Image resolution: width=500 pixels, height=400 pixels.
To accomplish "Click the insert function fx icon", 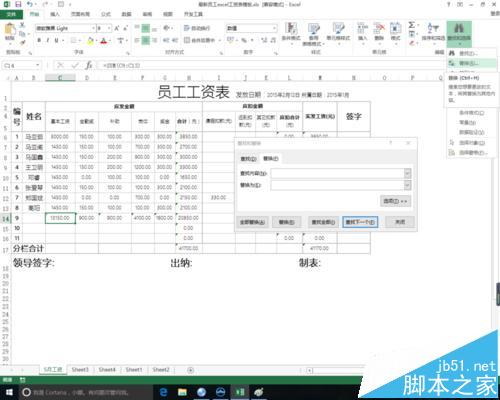I will (x=89, y=65).
